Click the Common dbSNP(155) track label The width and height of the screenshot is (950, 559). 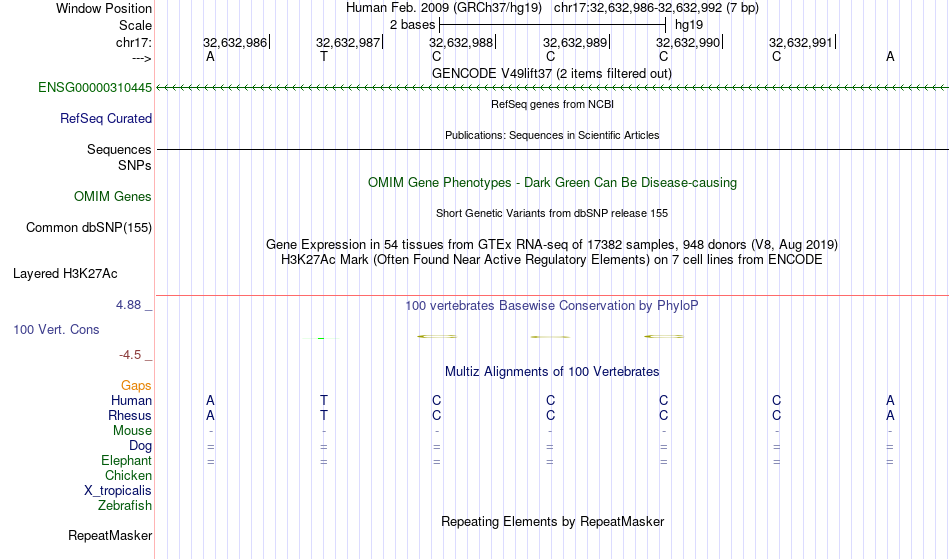pyautogui.click(x=88, y=228)
